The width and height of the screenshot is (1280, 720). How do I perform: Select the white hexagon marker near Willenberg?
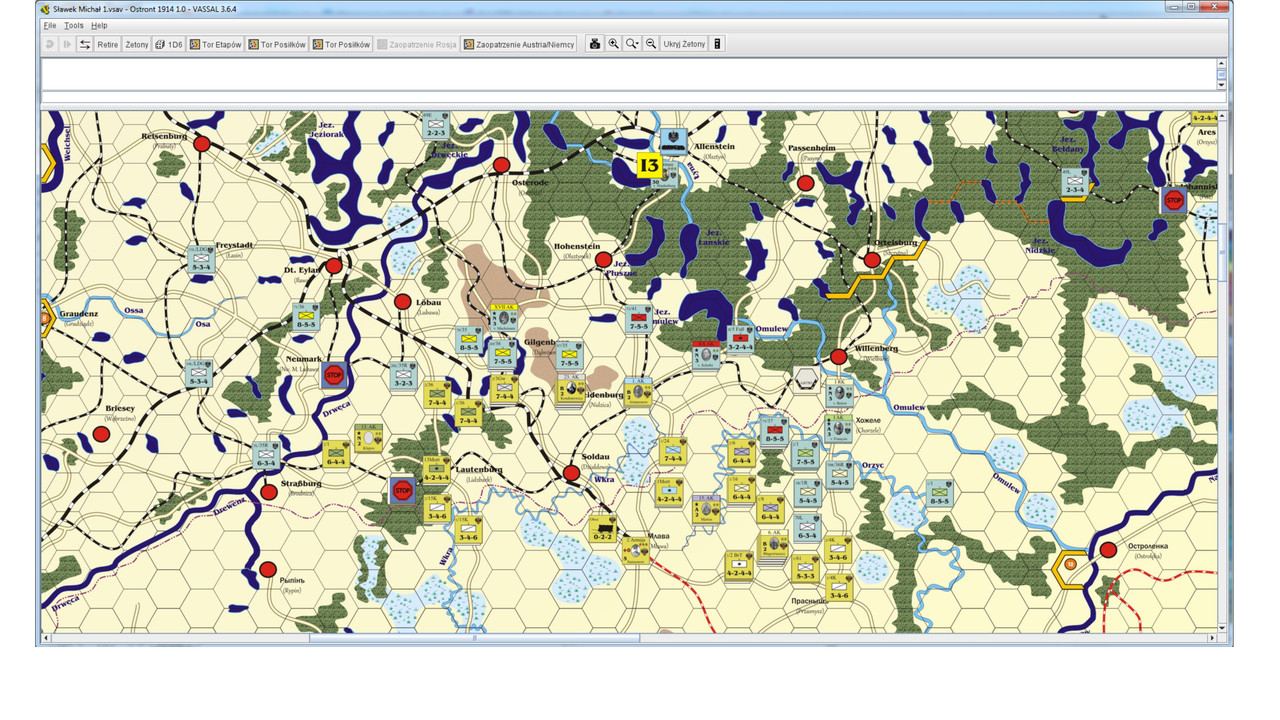point(805,378)
